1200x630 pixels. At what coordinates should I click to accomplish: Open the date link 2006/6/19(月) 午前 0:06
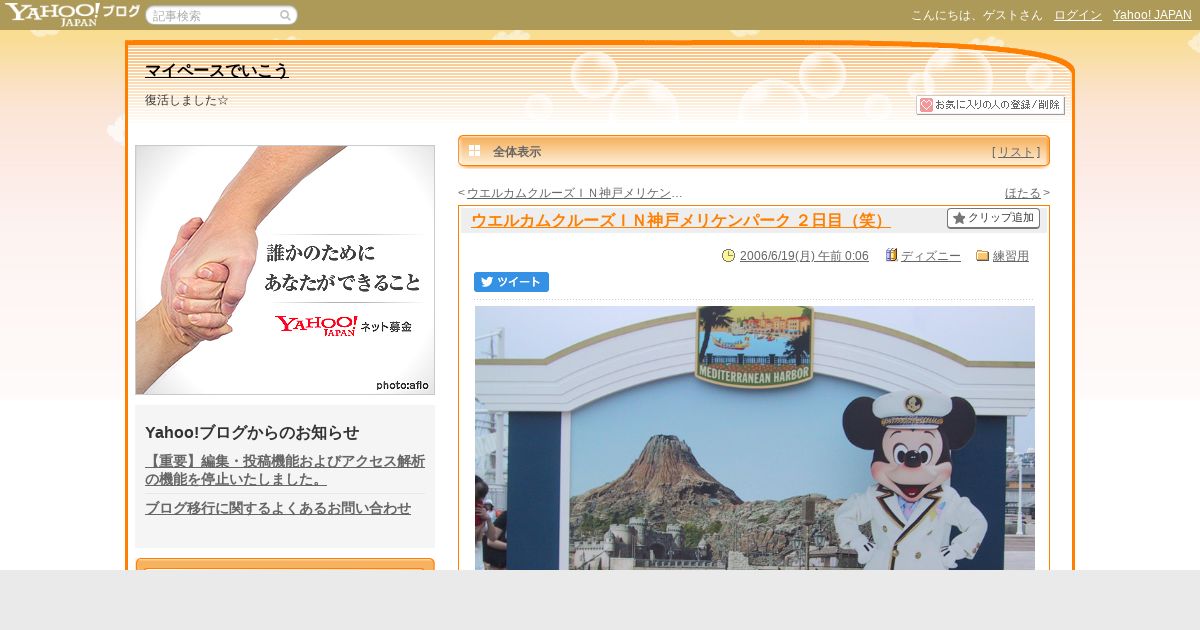pos(804,256)
